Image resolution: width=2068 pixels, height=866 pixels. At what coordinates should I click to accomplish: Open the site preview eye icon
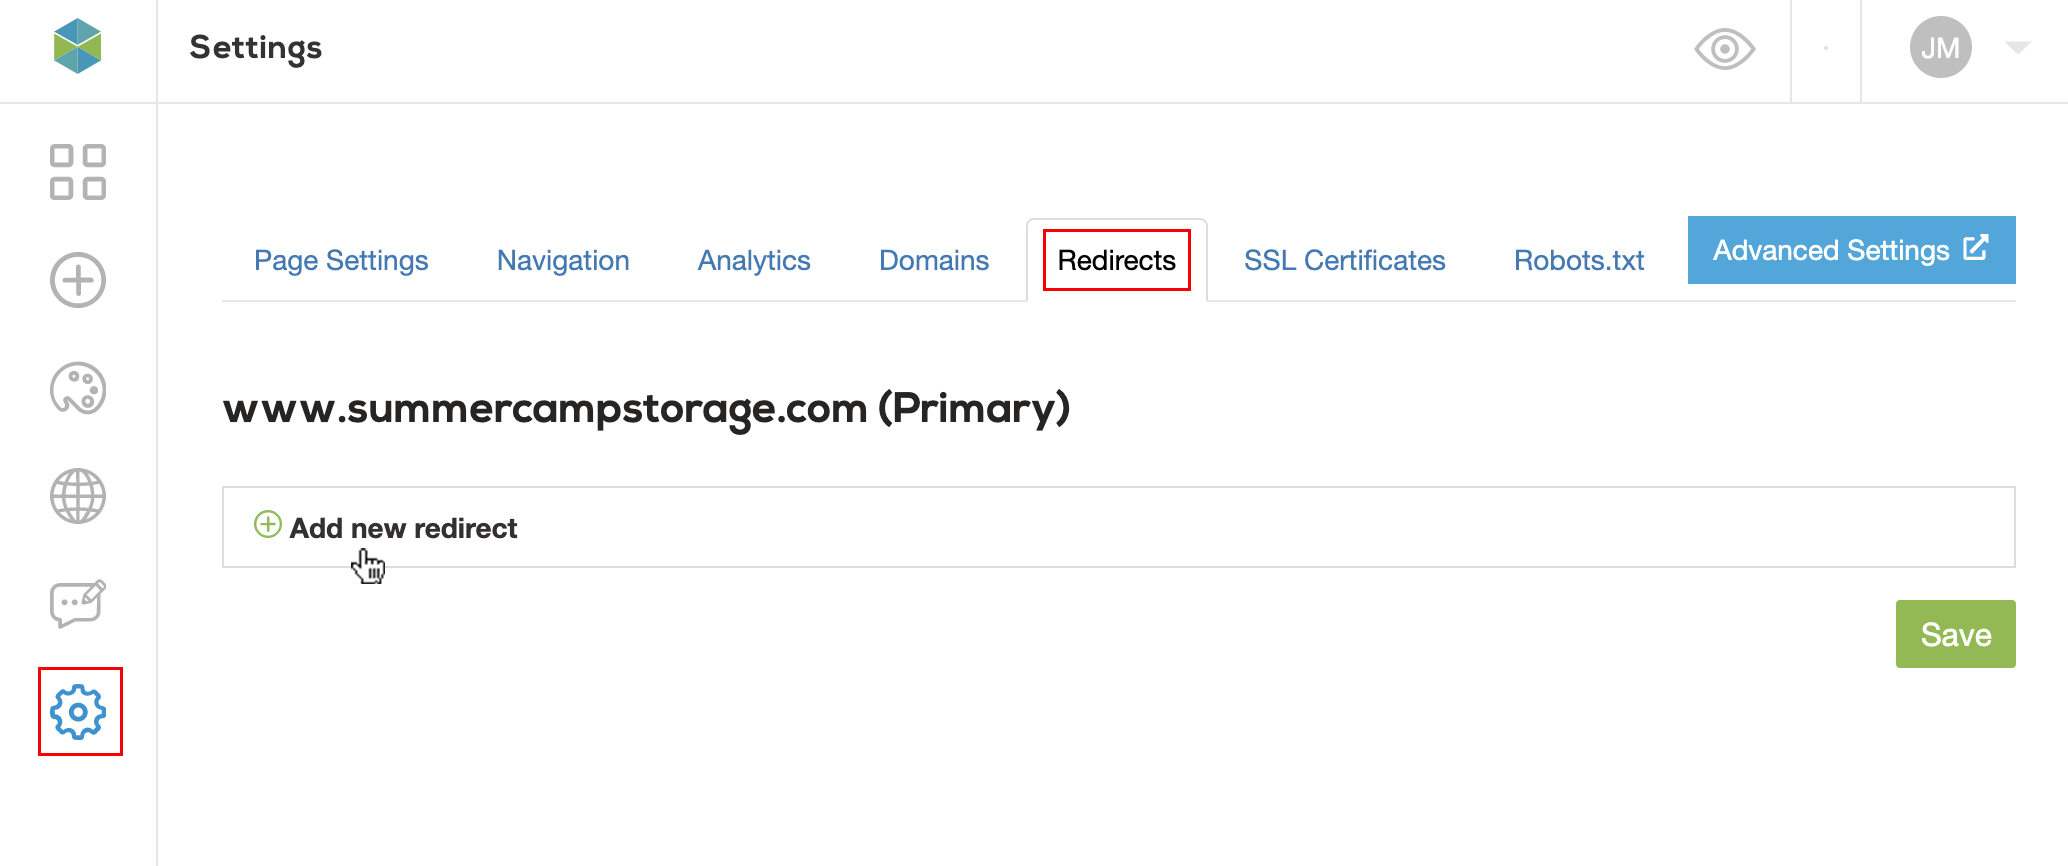tap(1725, 47)
